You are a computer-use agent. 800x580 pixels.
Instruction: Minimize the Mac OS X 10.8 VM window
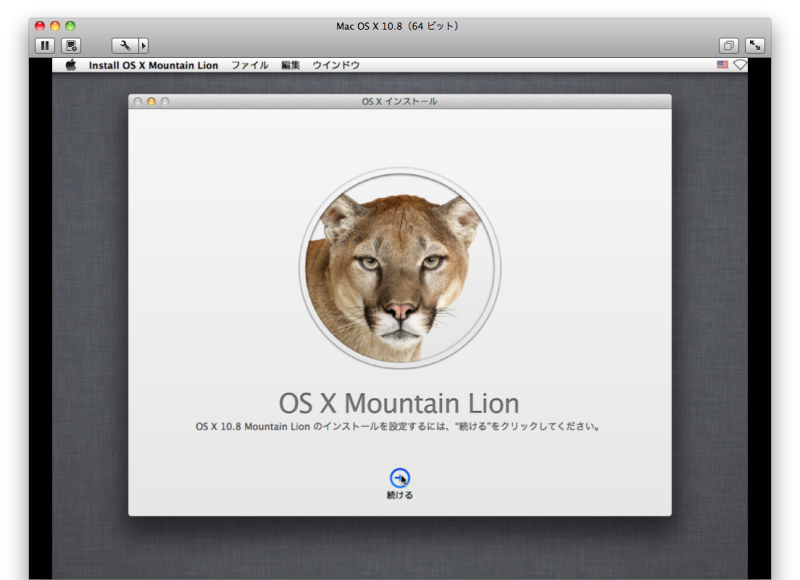point(55,26)
